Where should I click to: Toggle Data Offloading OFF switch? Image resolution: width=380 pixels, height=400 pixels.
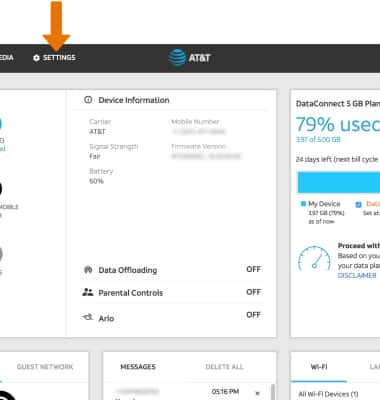coord(253,269)
